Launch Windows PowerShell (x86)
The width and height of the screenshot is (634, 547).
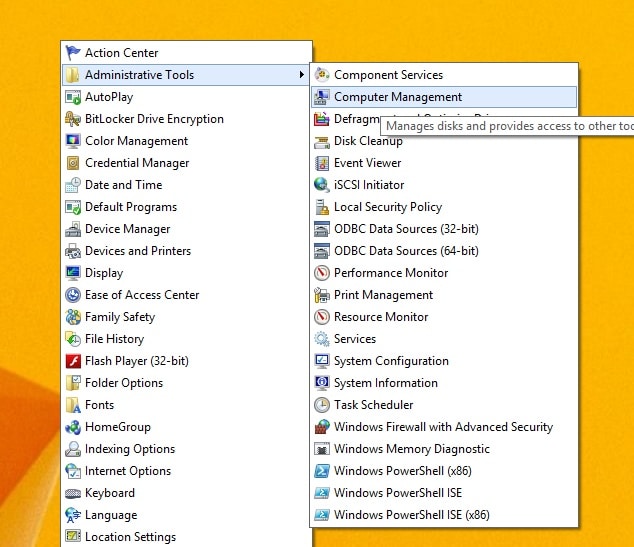coord(444,471)
